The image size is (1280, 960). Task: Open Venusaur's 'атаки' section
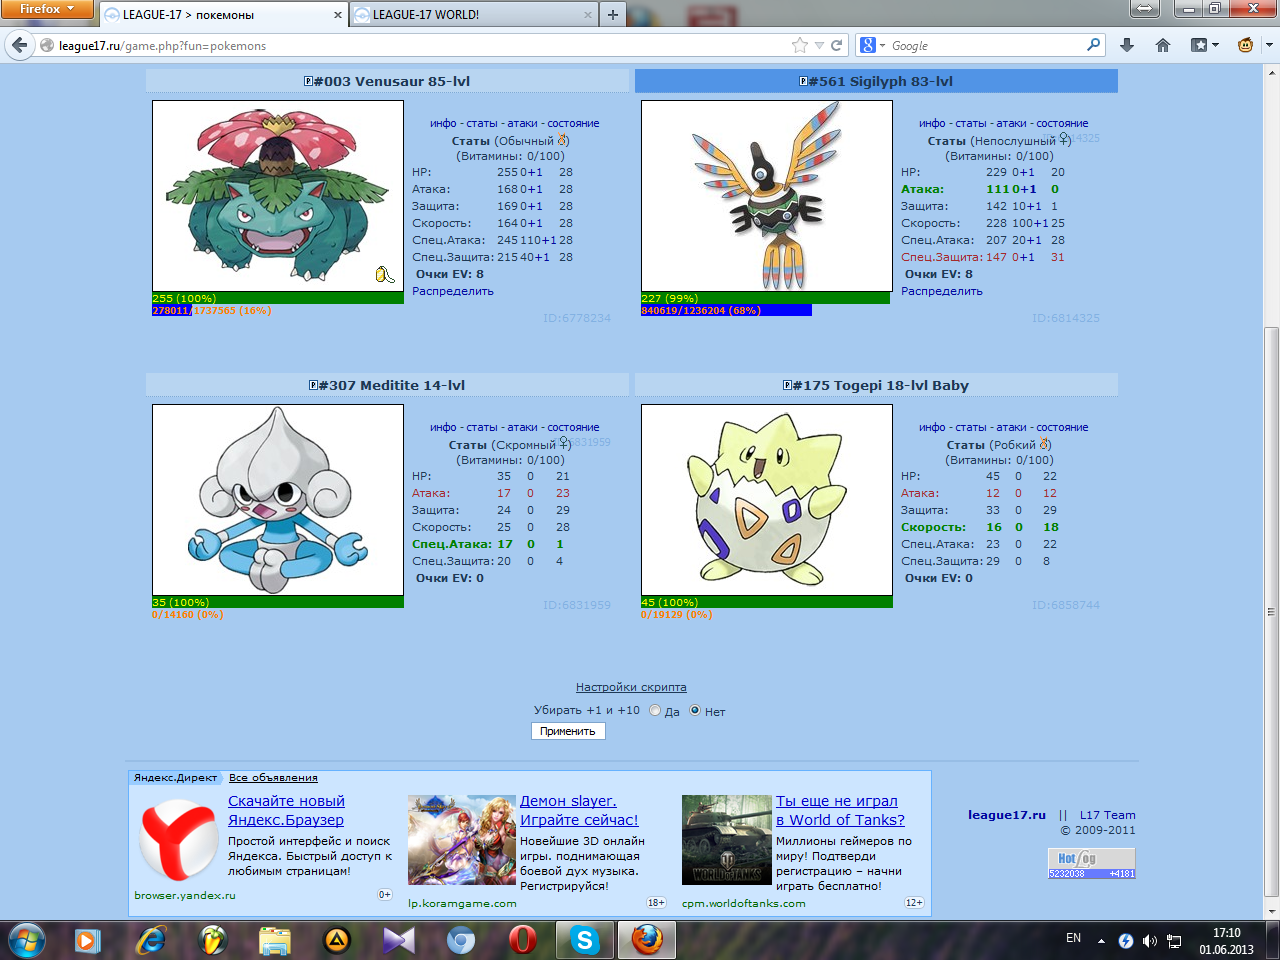(522, 123)
